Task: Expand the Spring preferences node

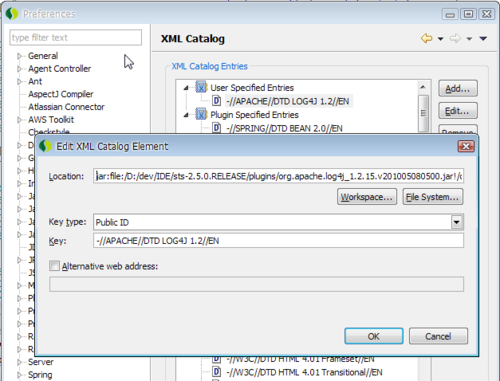Action: [x=19, y=375]
